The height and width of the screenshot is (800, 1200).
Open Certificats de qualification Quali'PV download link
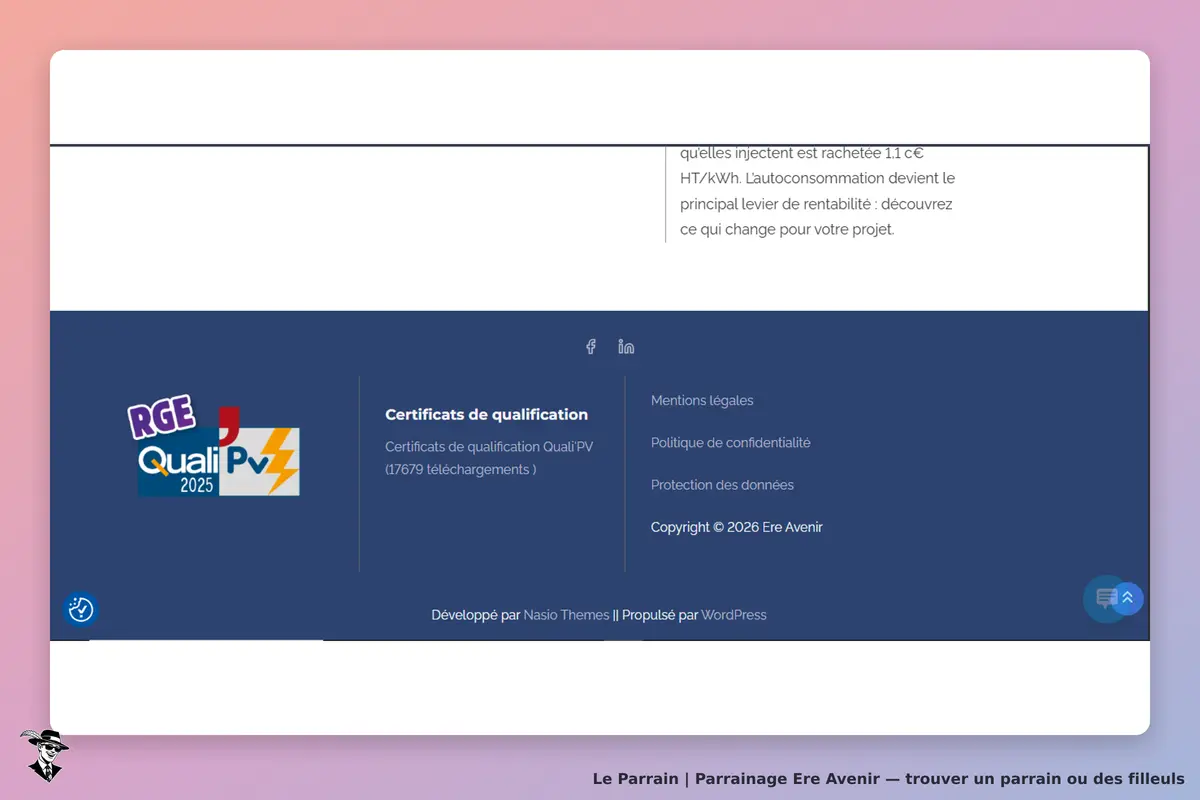click(489, 447)
